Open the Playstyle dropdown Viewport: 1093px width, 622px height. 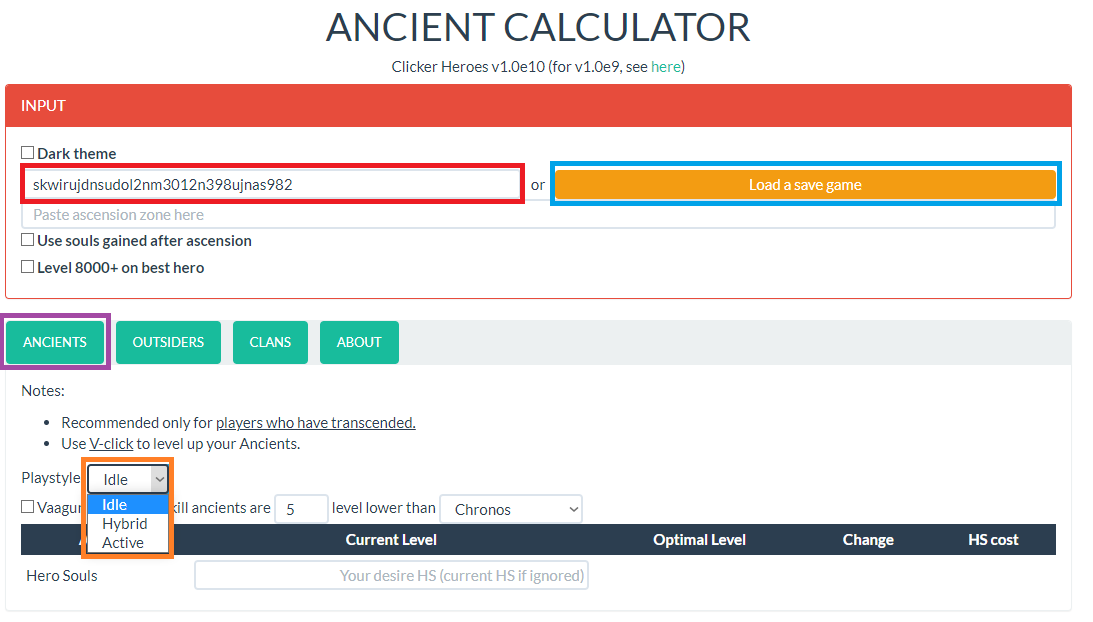click(x=128, y=479)
